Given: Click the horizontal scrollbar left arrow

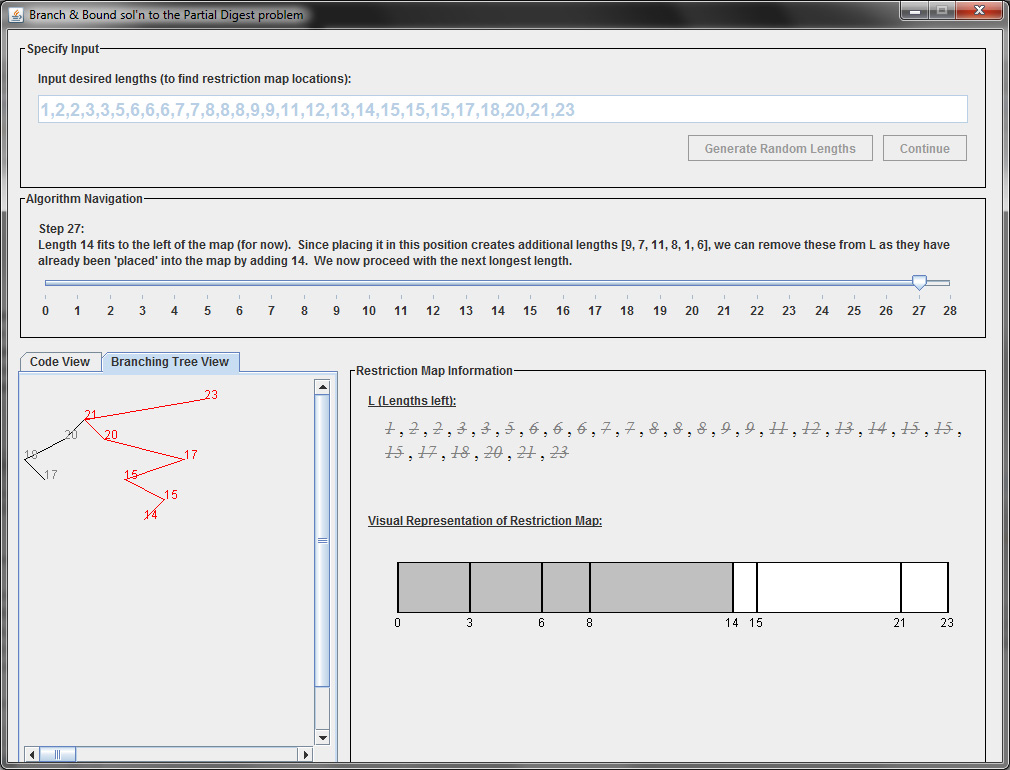Looking at the screenshot, I should pos(32,754).
